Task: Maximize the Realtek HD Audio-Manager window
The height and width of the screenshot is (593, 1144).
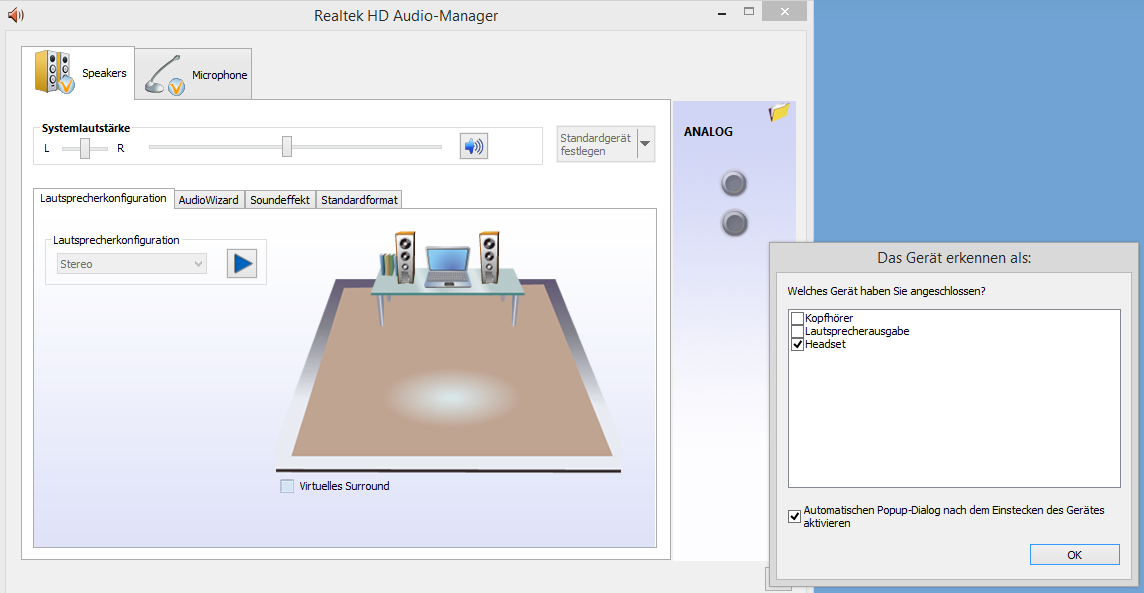Action: click(x=749, y=12)
